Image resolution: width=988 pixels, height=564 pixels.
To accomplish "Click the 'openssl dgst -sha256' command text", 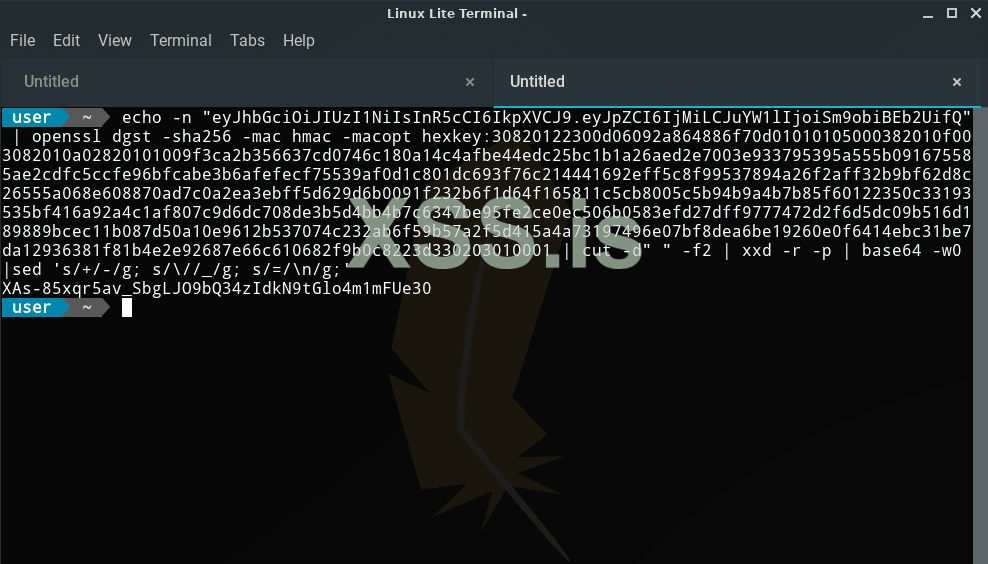I will [132, 137].
